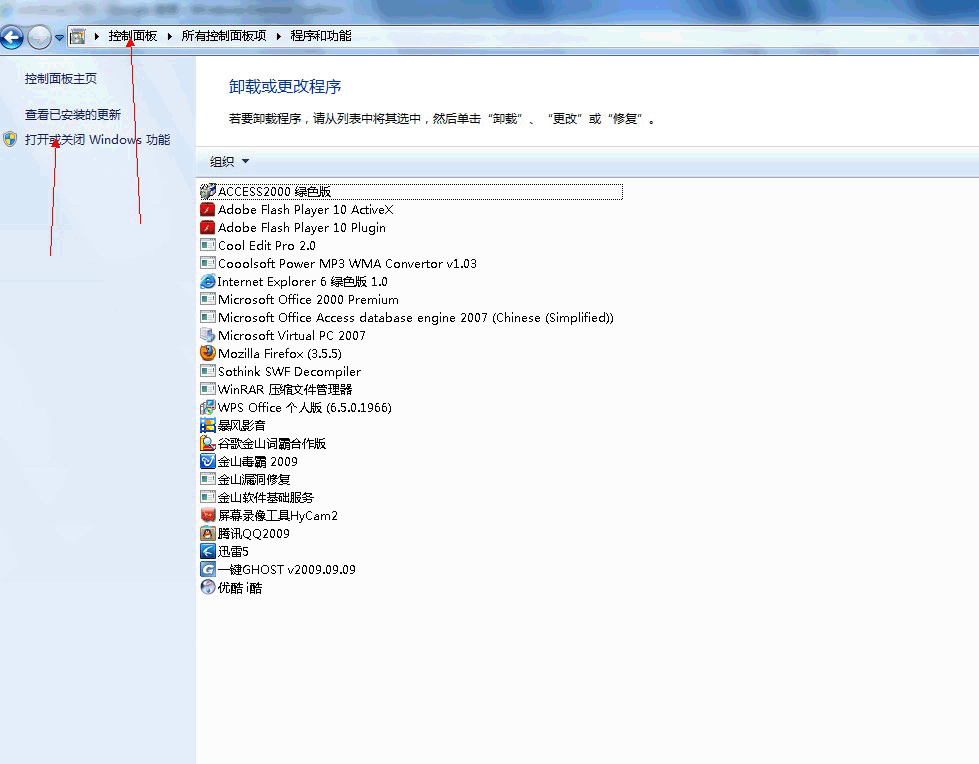Viewport: 979px width, 764px height.
Task: Click the 控制面板 breadcrumb
Action: (x=133, y=36)
